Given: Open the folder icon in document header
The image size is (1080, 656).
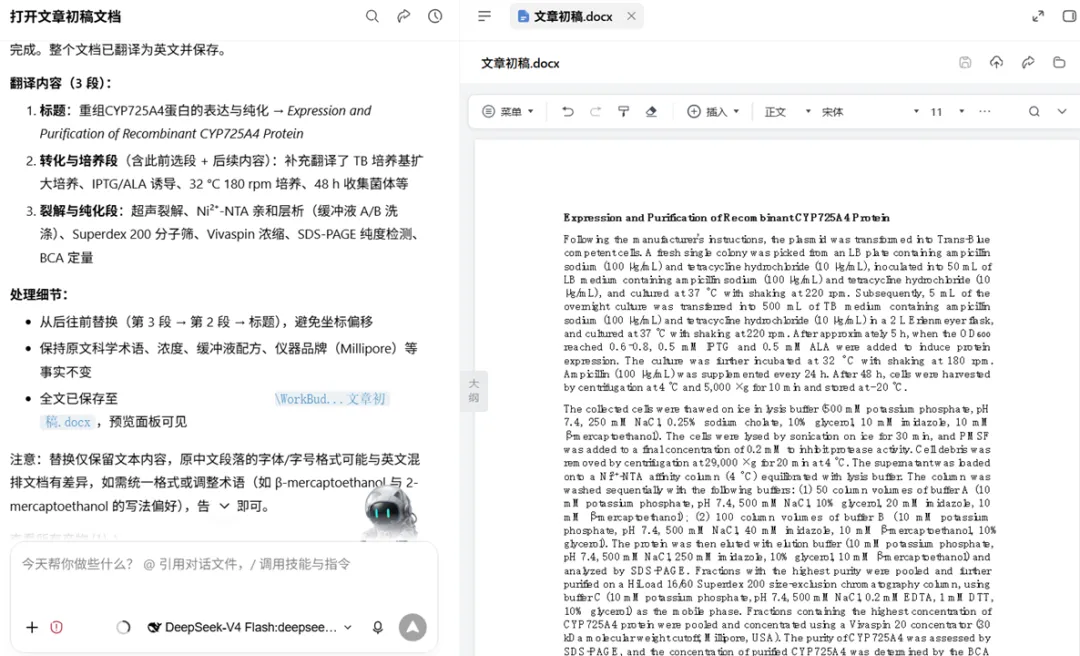Looking at the screenshot, I should pyautogui.click(x=1059, y=63).
